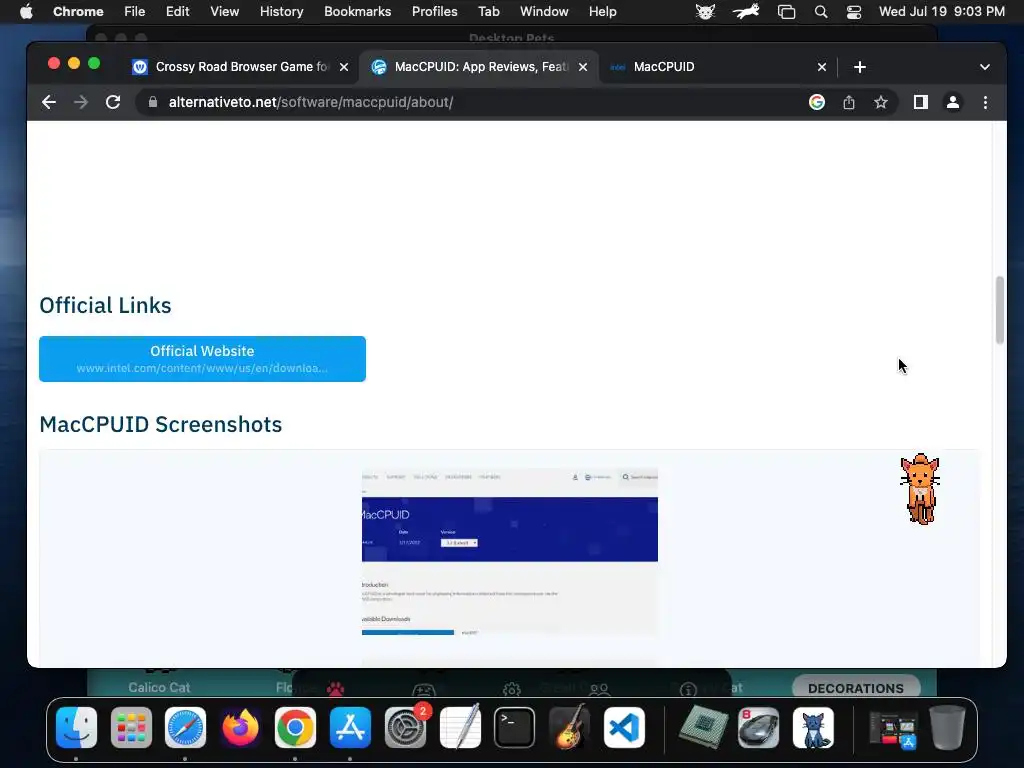The width and height of the screenshot is (1024, 768).
Task: Open the Bookmarks menu
Action: 357,12
